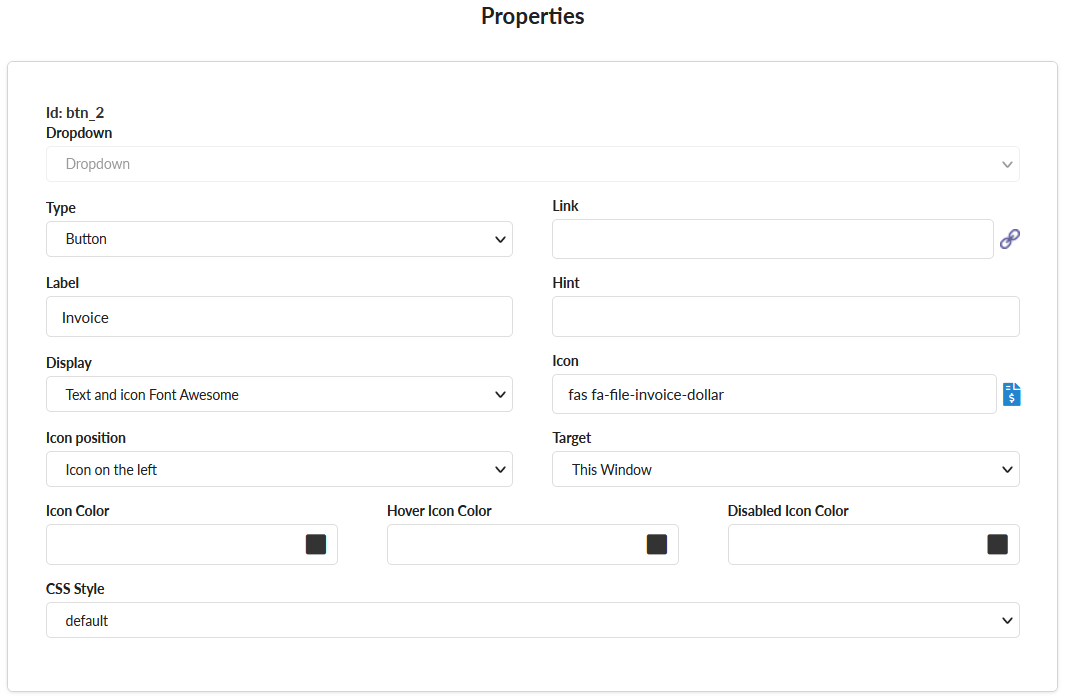
Task: Click the Icon Color text input
Action: [x=170, y=543]
